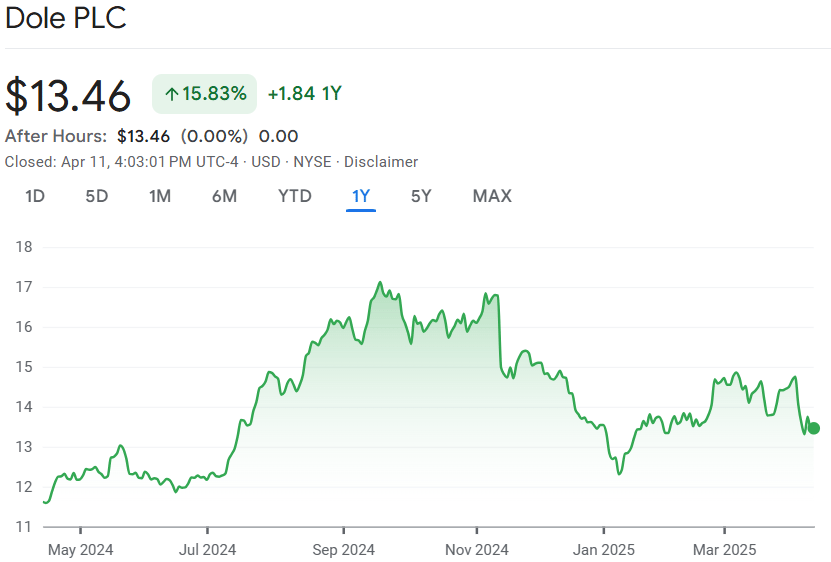Click the Jan 2025 axis label

(604, 550)
